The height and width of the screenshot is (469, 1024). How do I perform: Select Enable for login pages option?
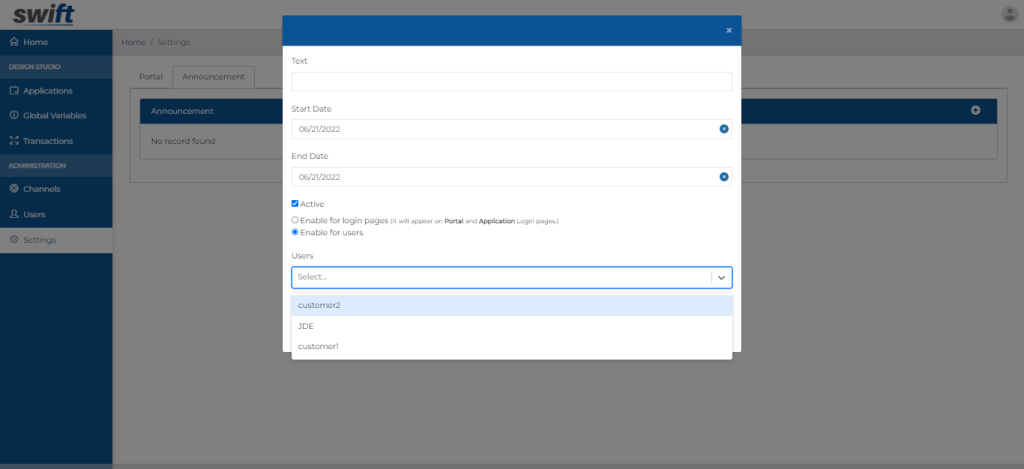tap(295, 220)
